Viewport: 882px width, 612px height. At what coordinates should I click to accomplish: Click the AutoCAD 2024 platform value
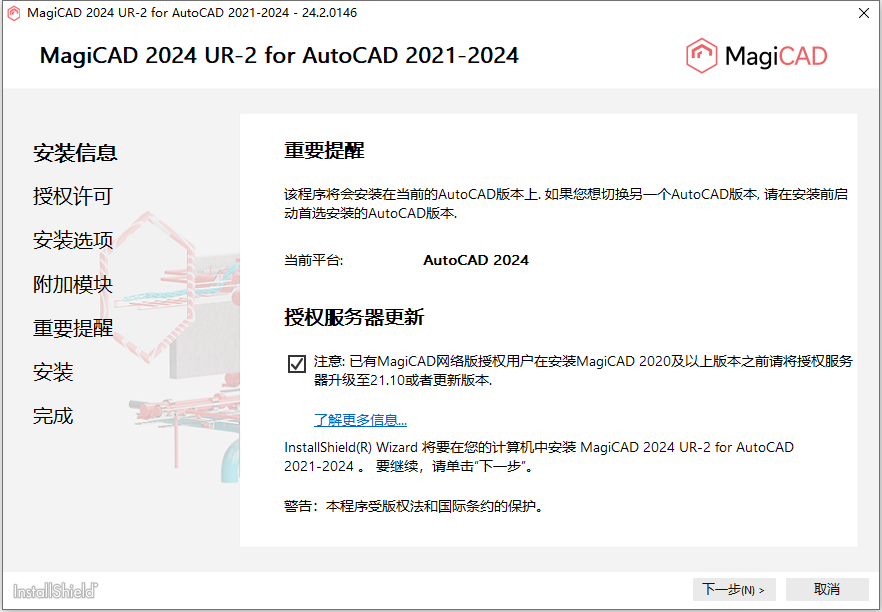pyautogui.click(x=476, y=260)
